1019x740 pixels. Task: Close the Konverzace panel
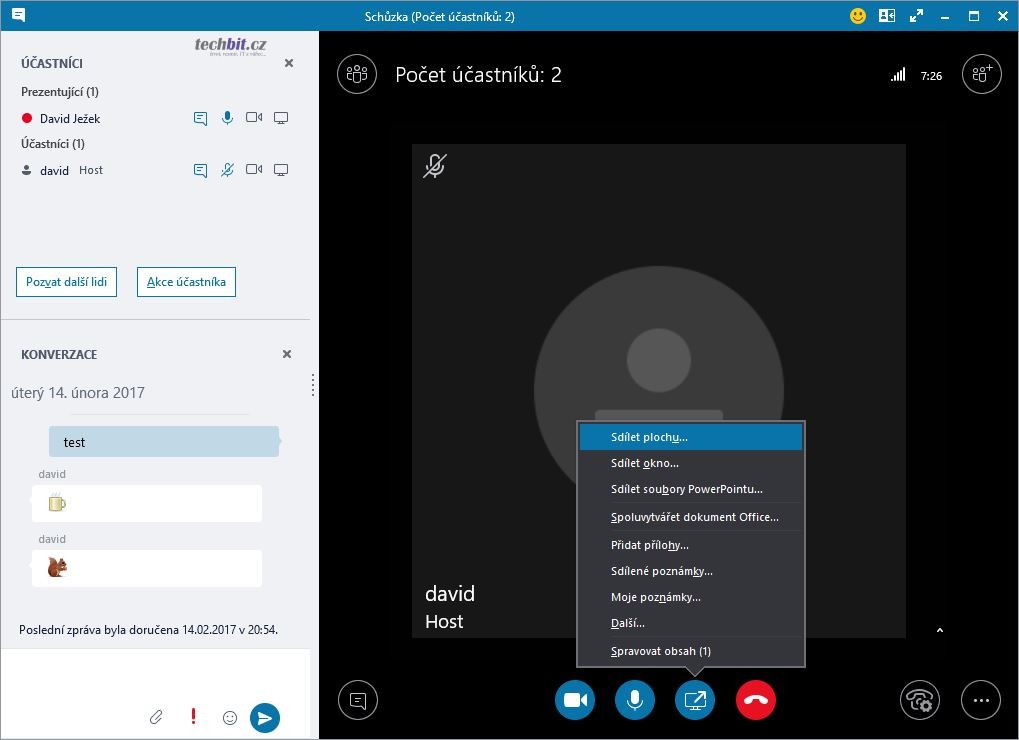pos(287,354)
